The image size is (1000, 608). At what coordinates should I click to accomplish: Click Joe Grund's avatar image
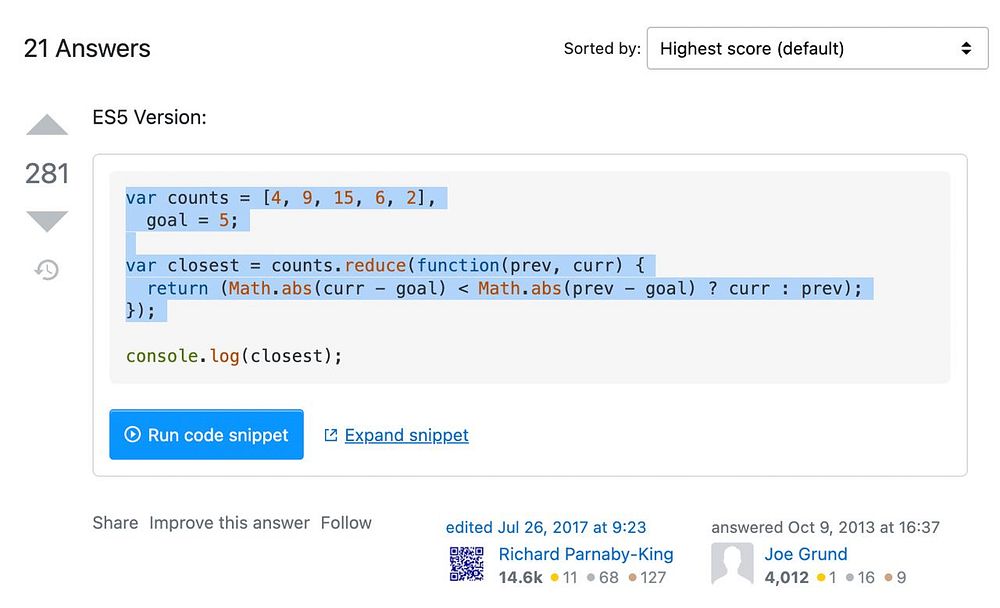click(x=732, y=564)
